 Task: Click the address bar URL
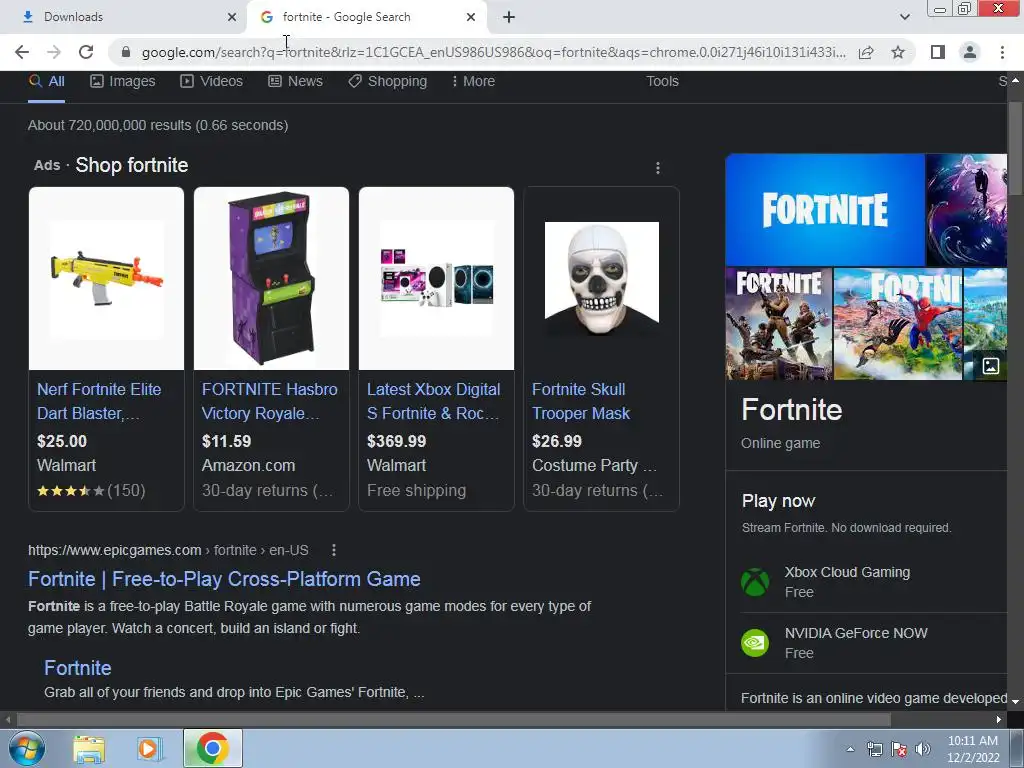tap(493, 52)
